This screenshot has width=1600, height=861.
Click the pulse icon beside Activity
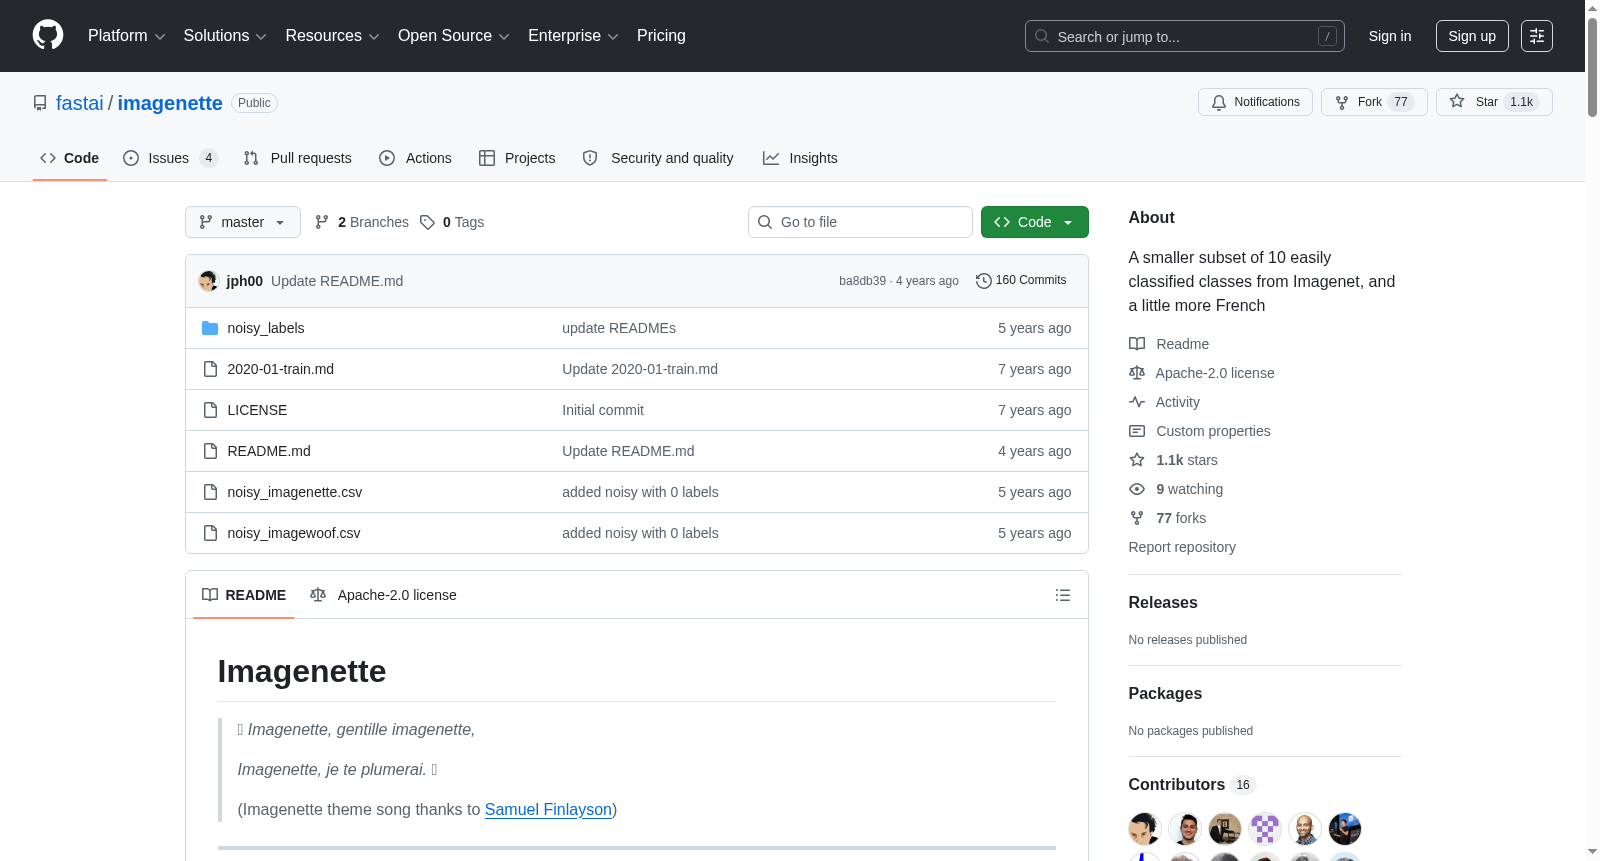pyautogui.click(x=1137, y=402)
